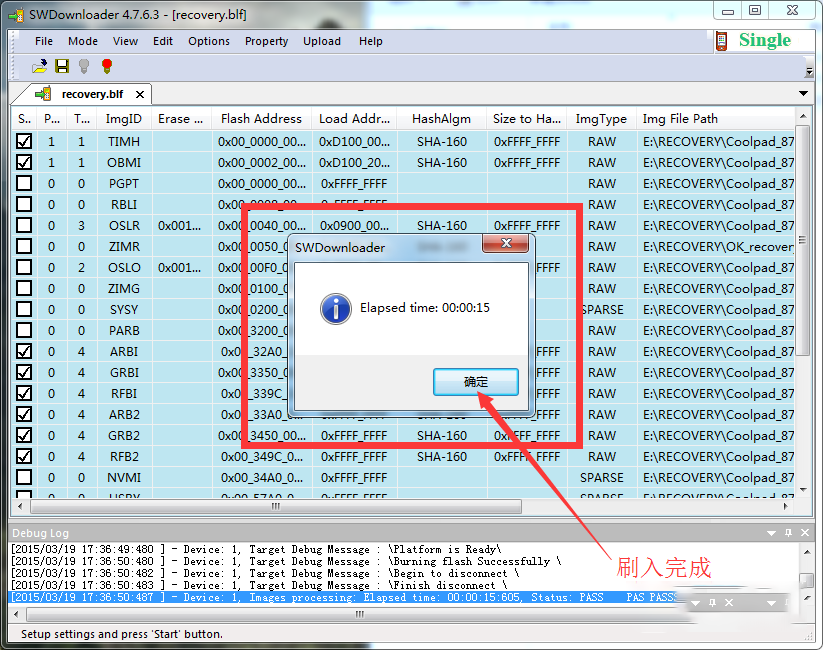
Task: Open the Debug Log panel dropdown menu
Action: click(x=771, y=533)
